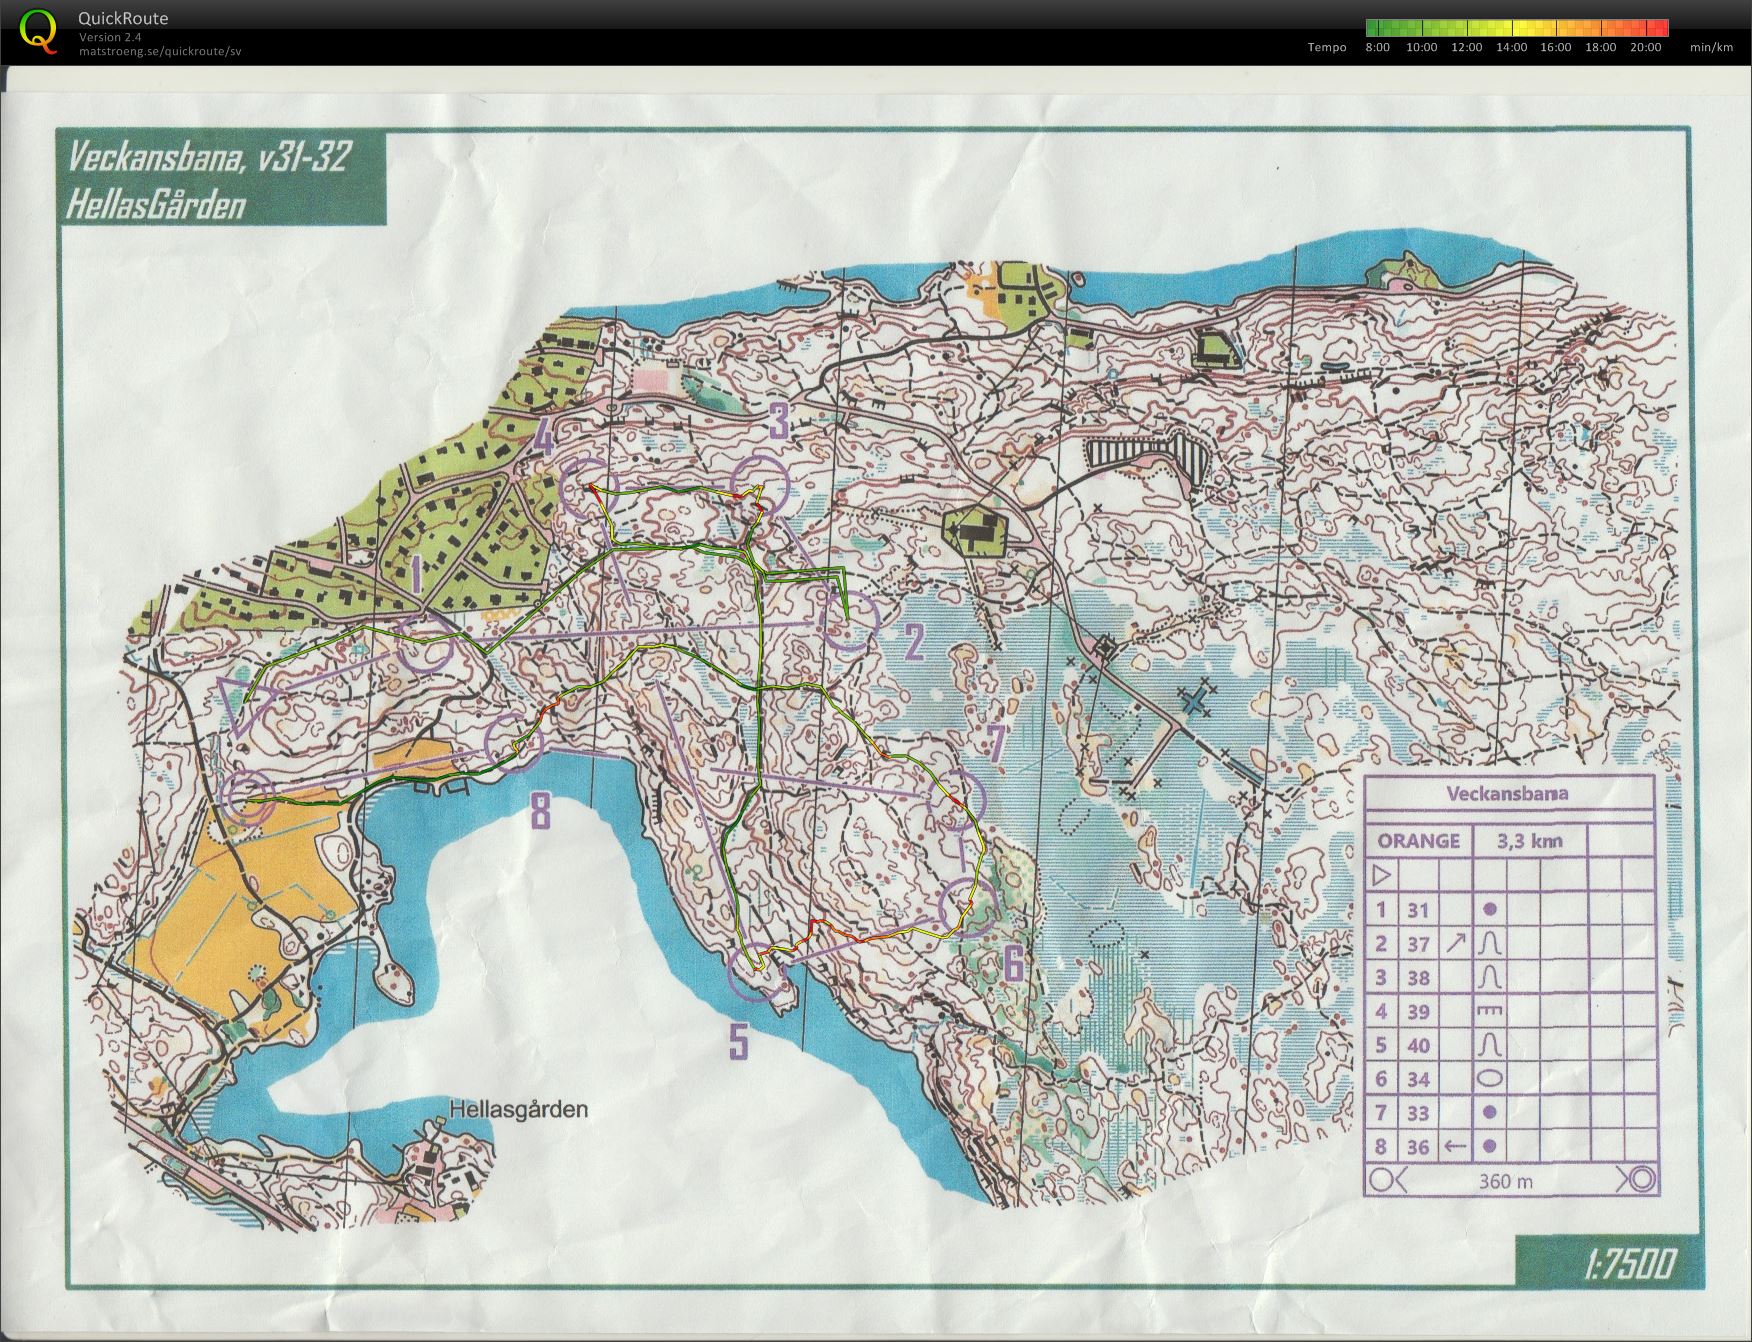
Task: Click control circle 5 at the shoreline
Action: tap(757, 972)
